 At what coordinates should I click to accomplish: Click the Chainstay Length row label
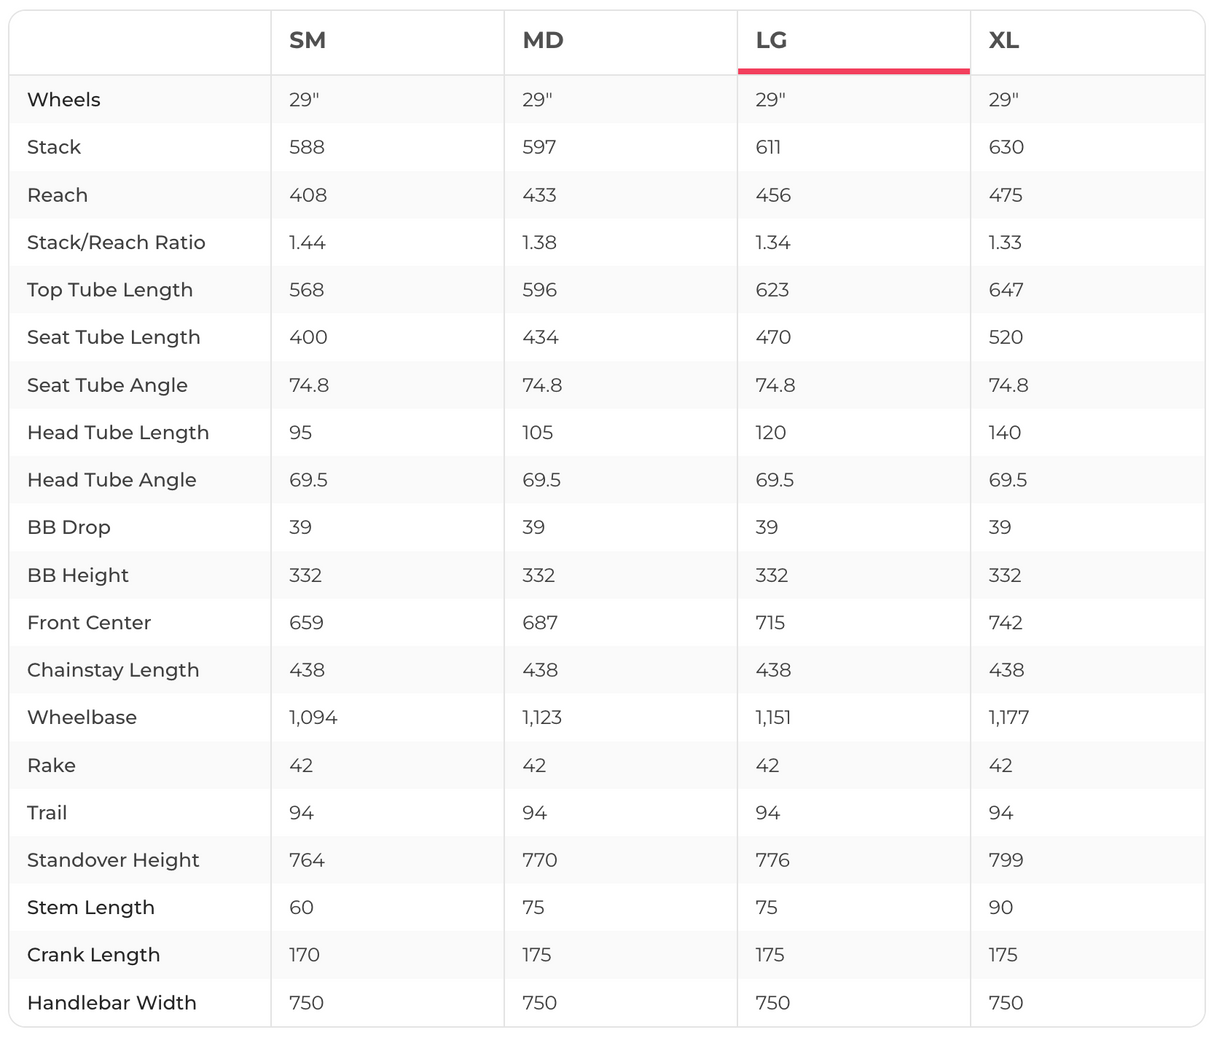[x=113, y=670]
